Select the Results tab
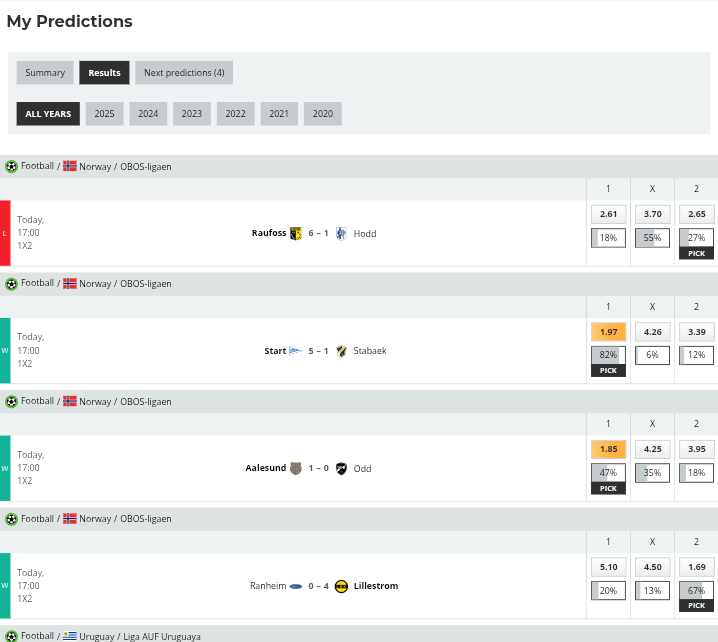The image size is (718, 642). [x=104, y=73]
